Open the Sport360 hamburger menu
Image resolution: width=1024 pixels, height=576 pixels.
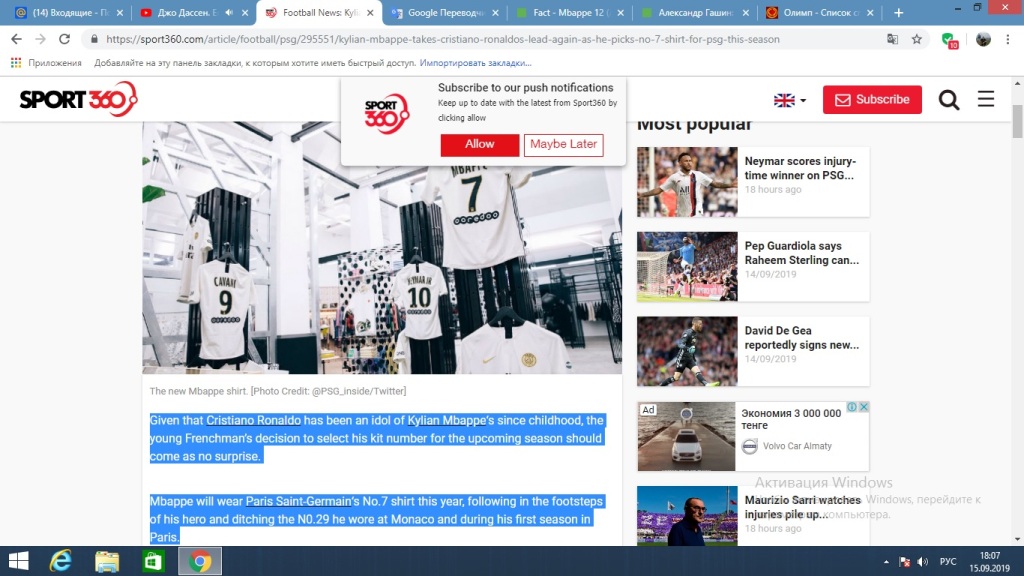point(985,99)
